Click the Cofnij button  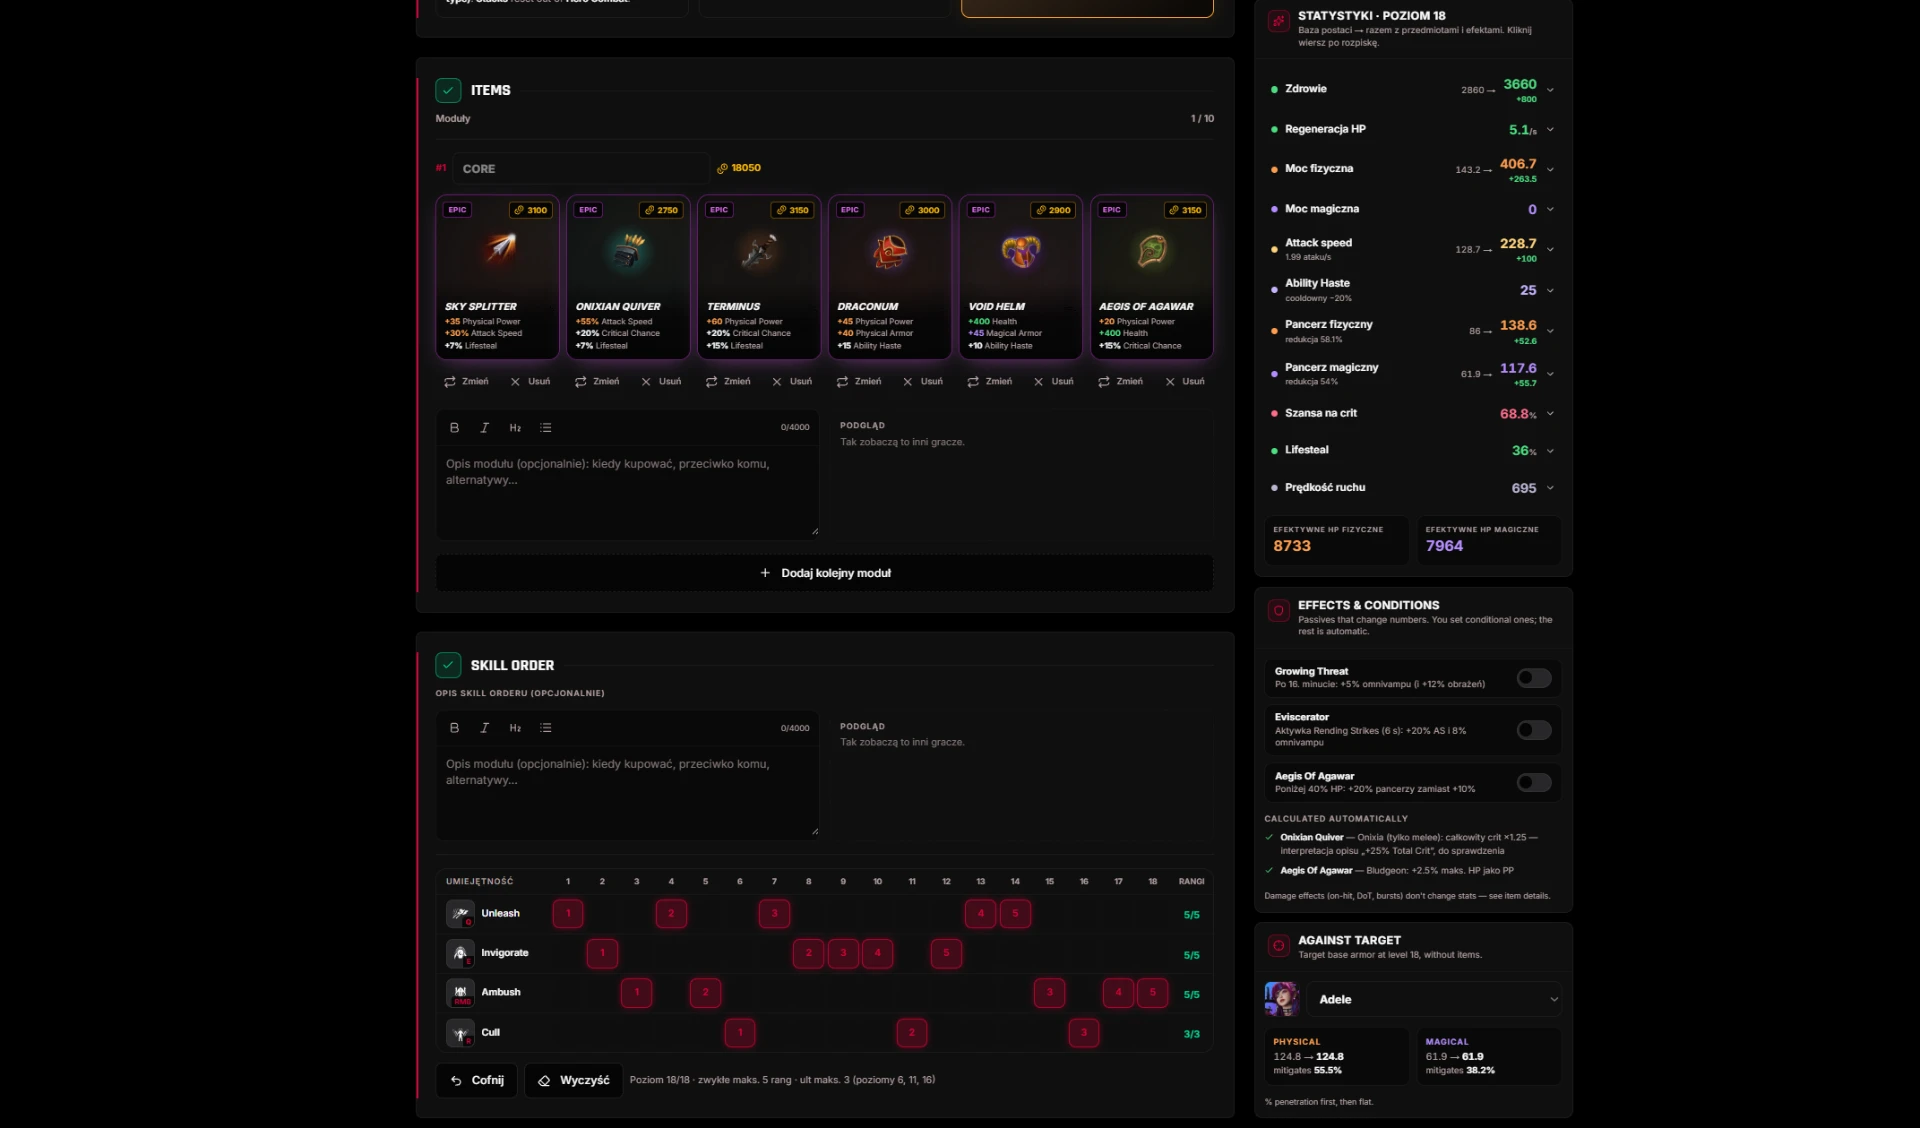(477, 1080)
